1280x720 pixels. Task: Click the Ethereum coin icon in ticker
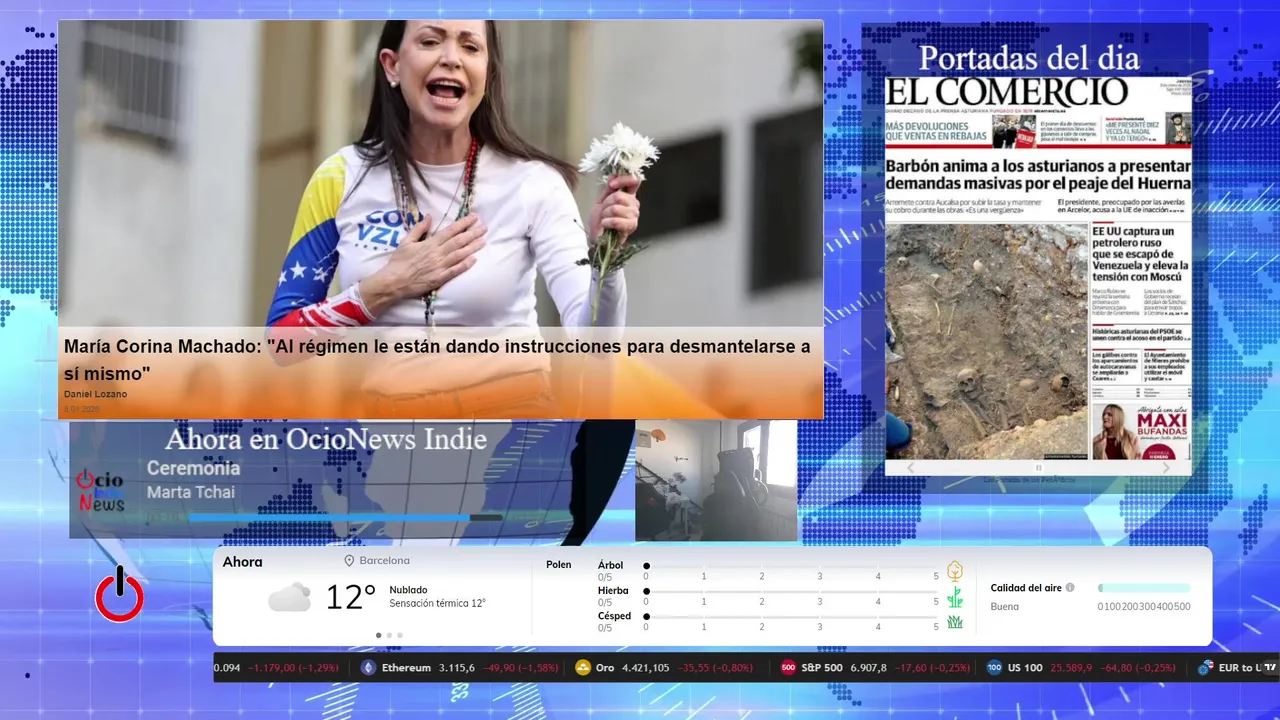coord(368,668)
